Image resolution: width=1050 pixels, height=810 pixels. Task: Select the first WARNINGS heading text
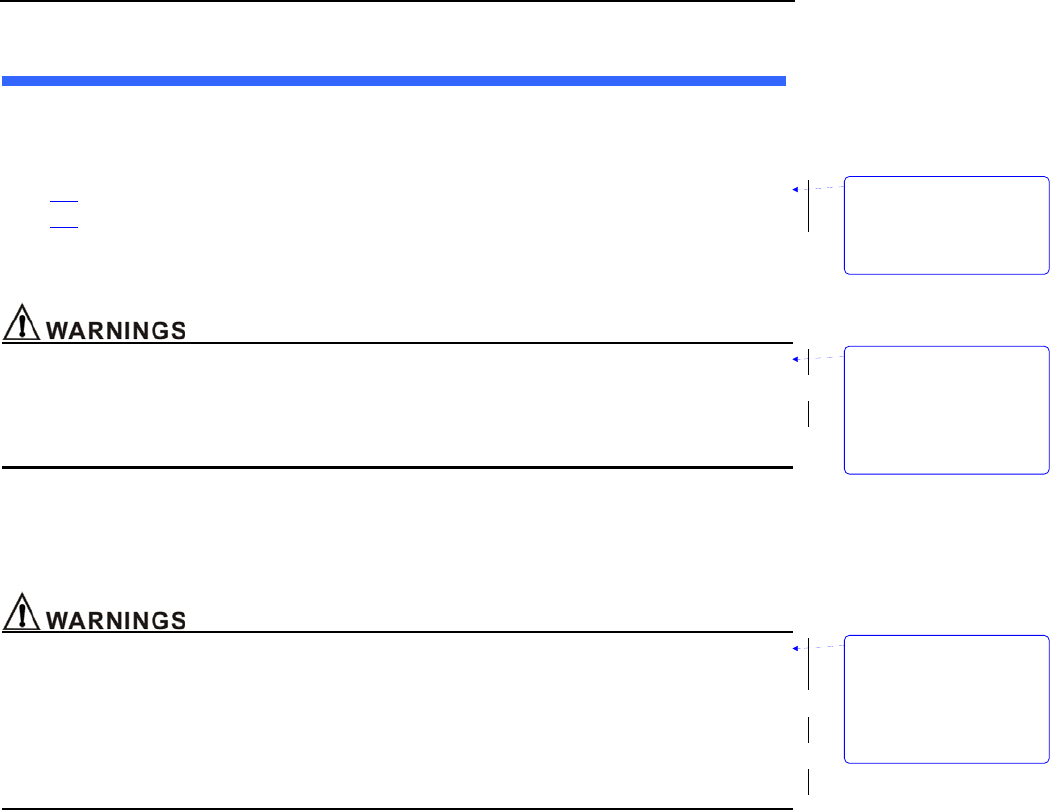[116, 330]
